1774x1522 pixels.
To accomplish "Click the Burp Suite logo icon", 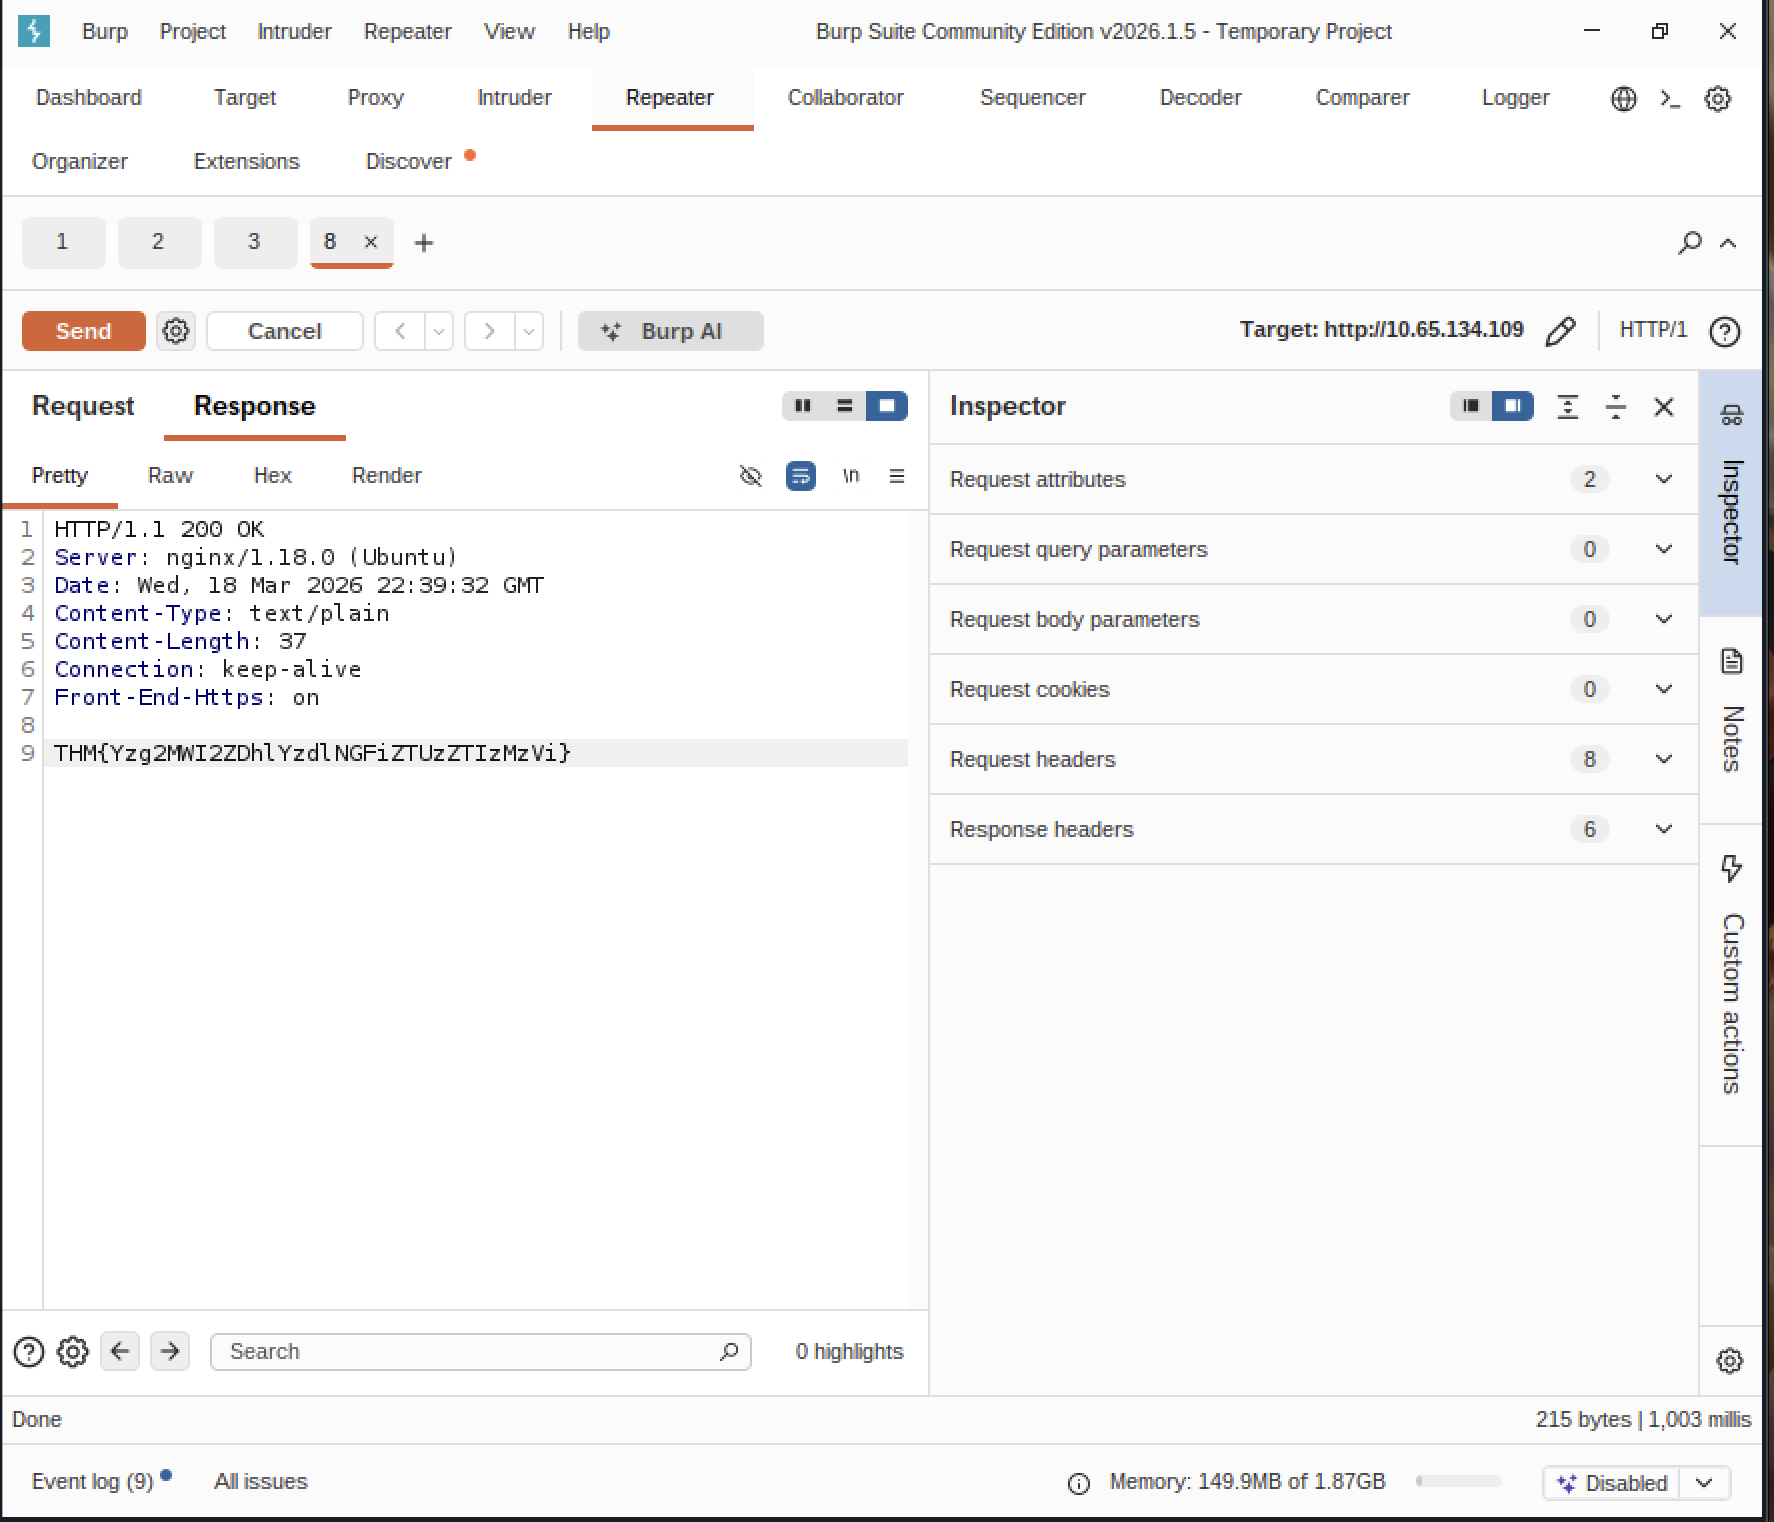I will pos(34,31).
